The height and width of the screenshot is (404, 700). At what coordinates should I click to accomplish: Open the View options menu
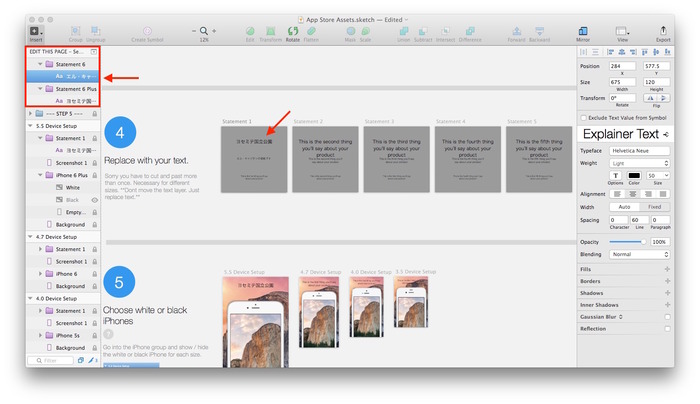coord(622,31)
